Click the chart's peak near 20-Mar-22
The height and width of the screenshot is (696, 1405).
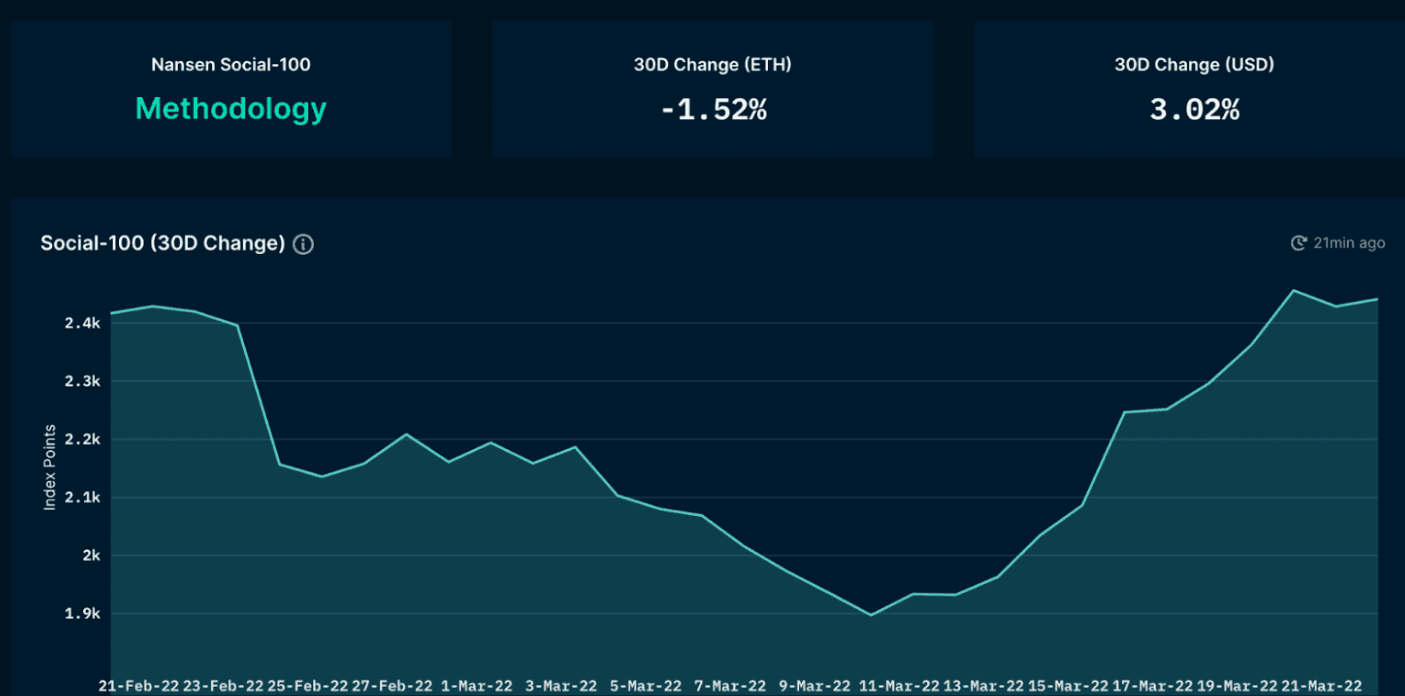1295,291
